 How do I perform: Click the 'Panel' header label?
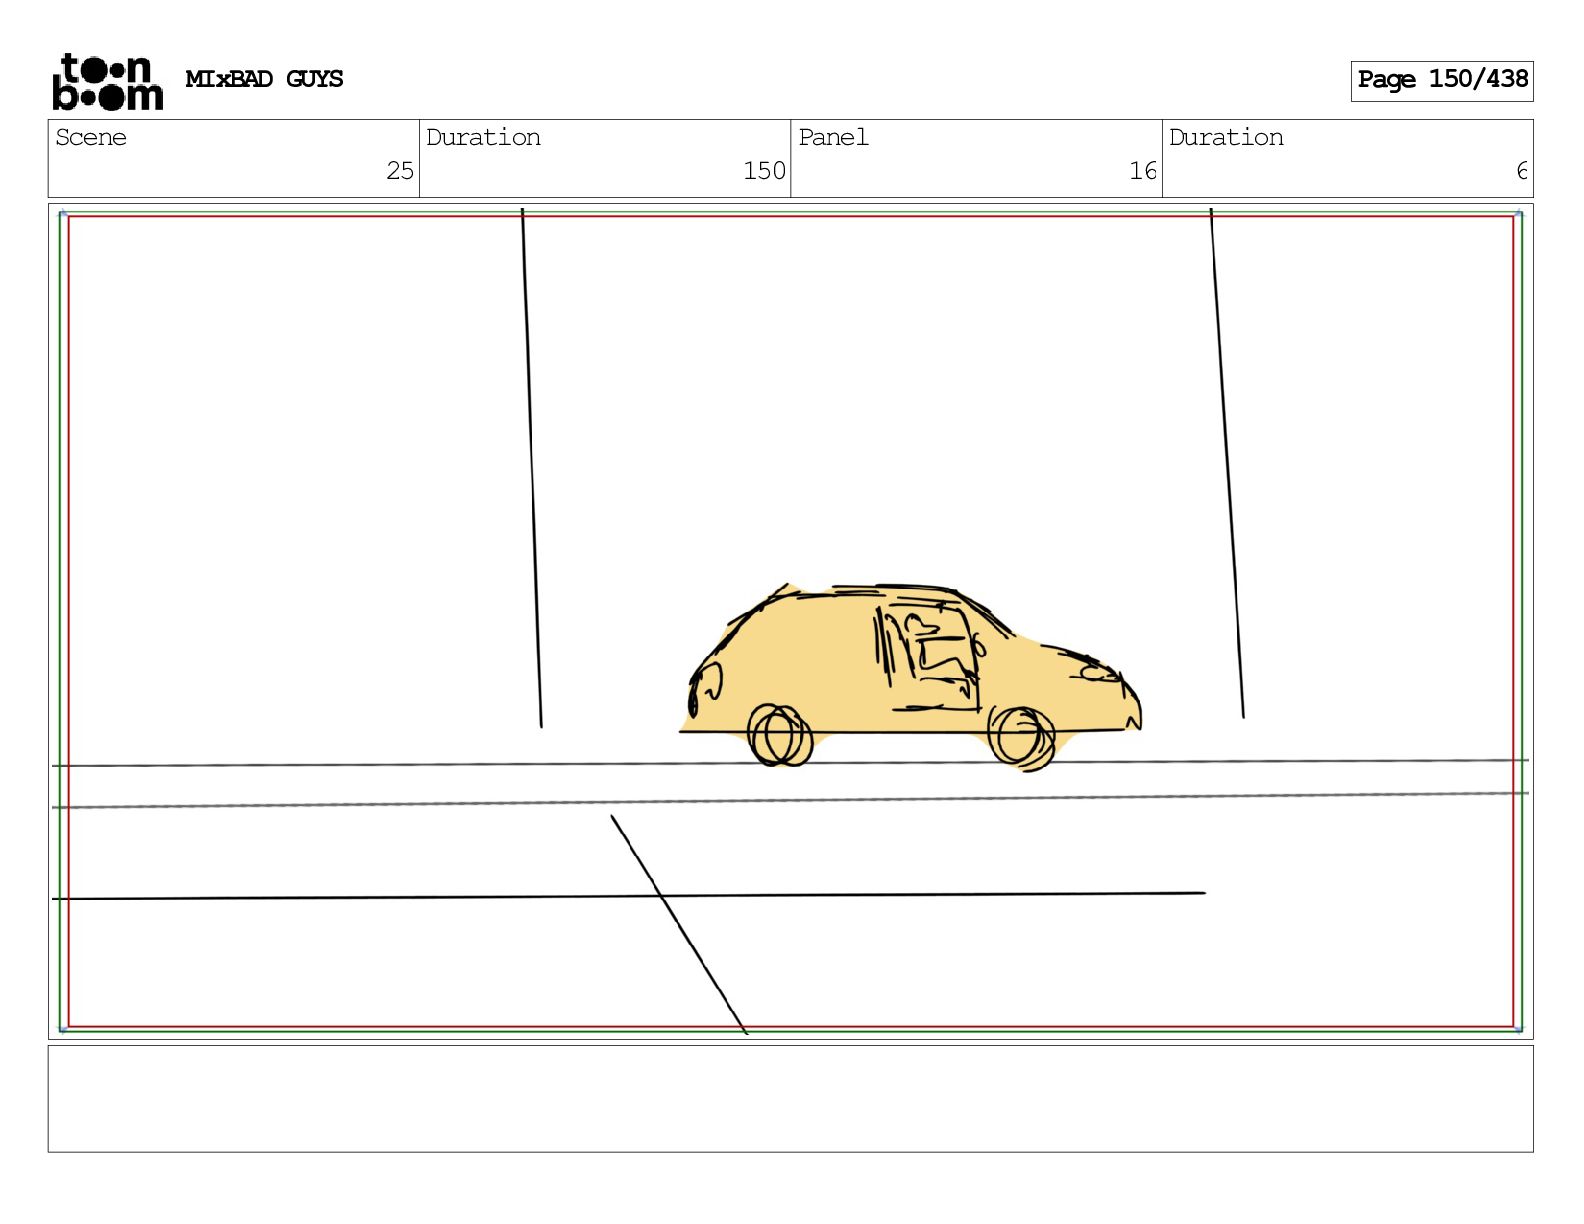(833, 138)
